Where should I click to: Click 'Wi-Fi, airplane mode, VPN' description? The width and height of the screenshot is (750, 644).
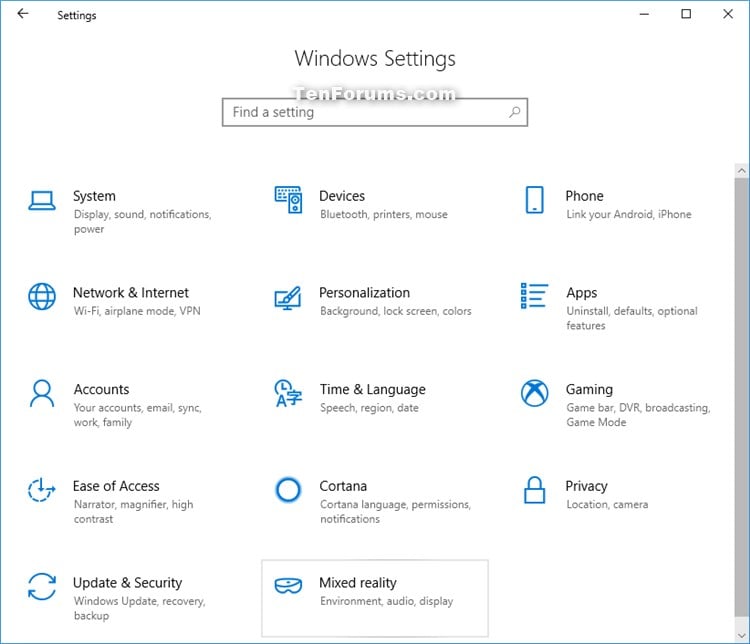pyautogui.click(x=137, y=311)
